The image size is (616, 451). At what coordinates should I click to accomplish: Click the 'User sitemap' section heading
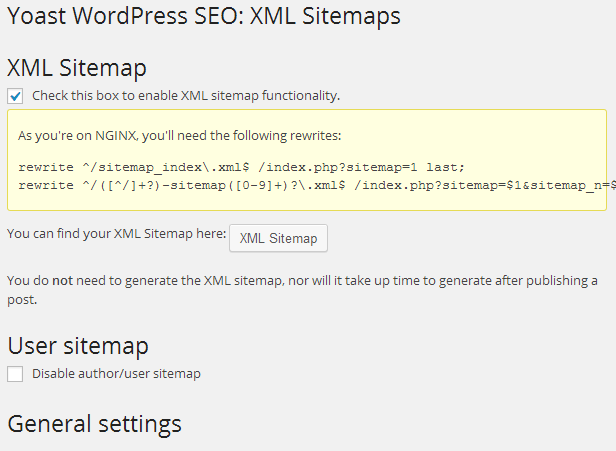pos(78,346)
